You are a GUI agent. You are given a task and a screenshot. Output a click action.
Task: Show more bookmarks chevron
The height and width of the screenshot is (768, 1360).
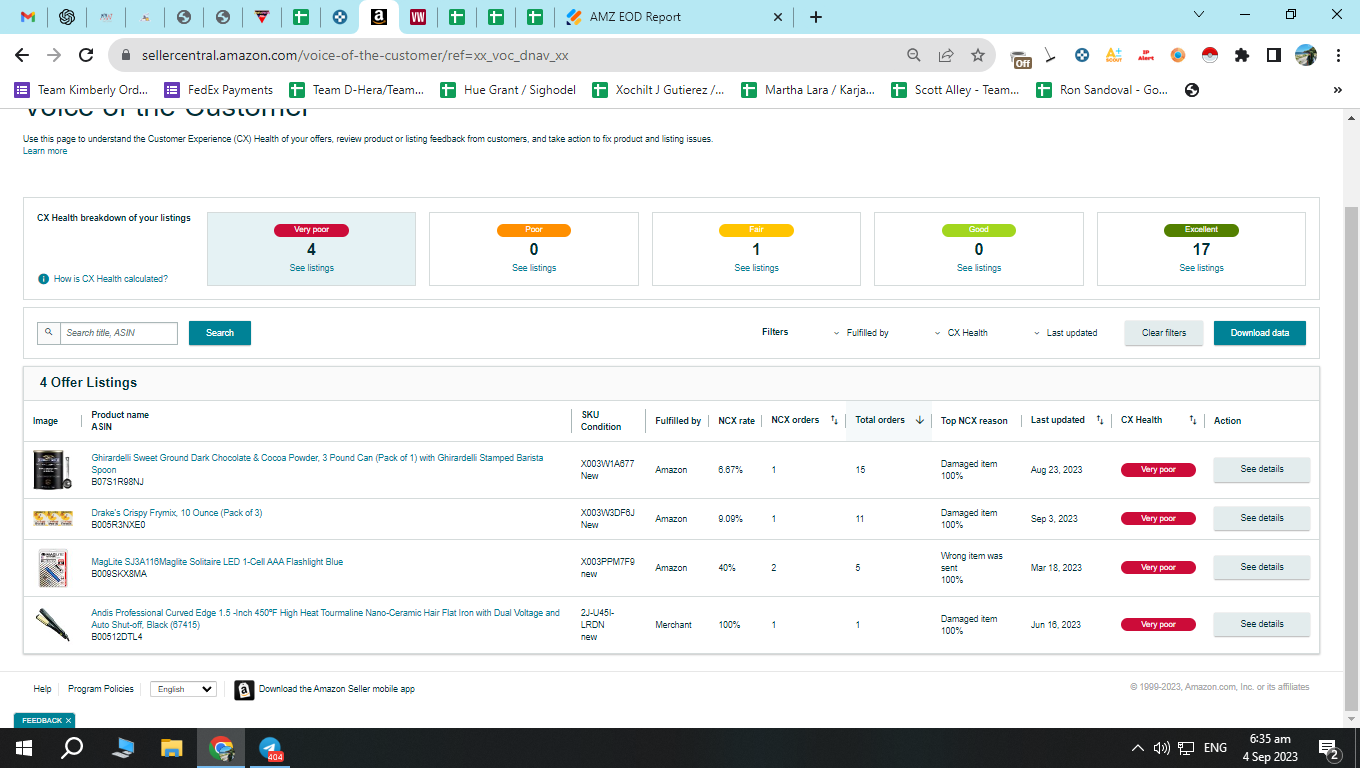tap(1338, 90)
